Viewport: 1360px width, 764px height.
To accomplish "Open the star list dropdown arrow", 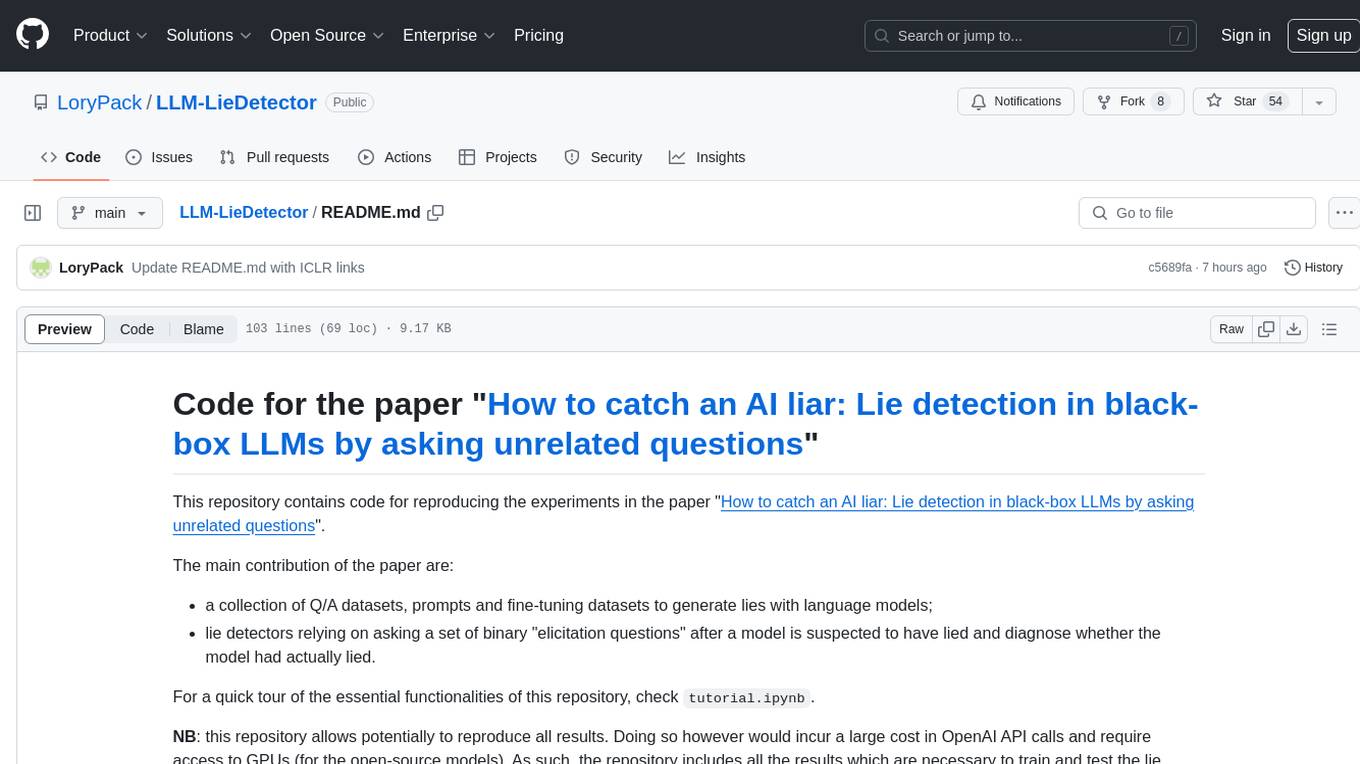I will coord(1319,102).
